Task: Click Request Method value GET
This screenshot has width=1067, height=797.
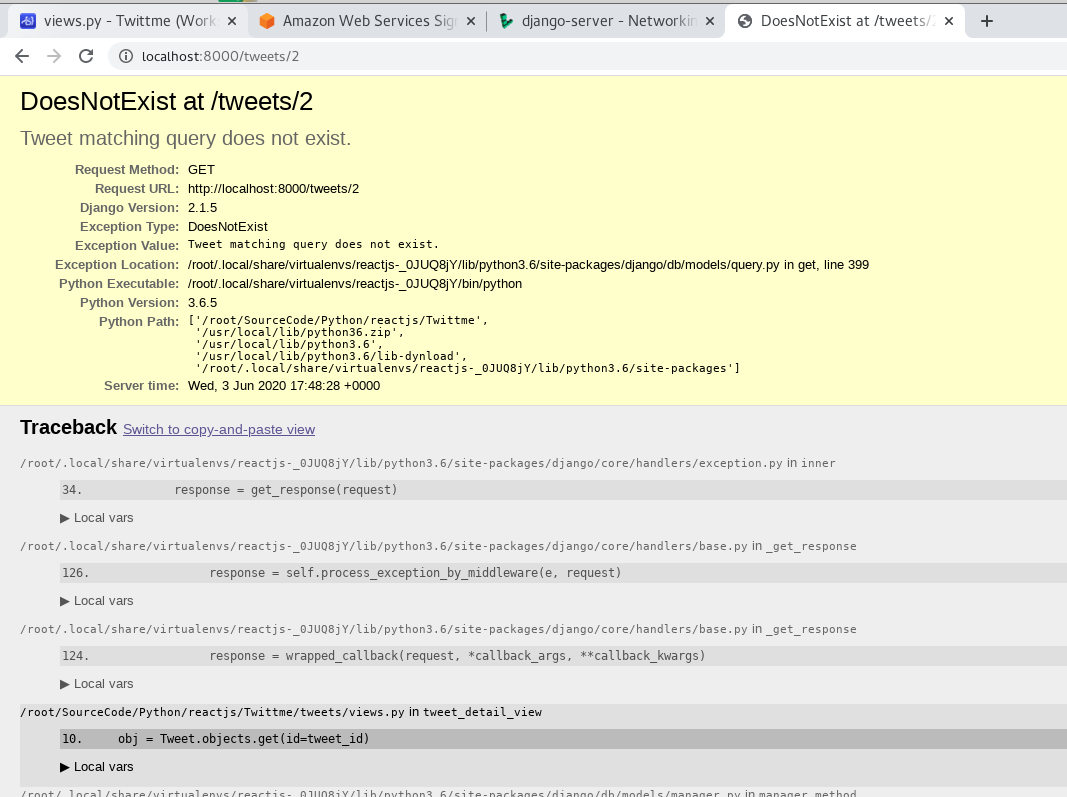Action: (x=201, y=169)
